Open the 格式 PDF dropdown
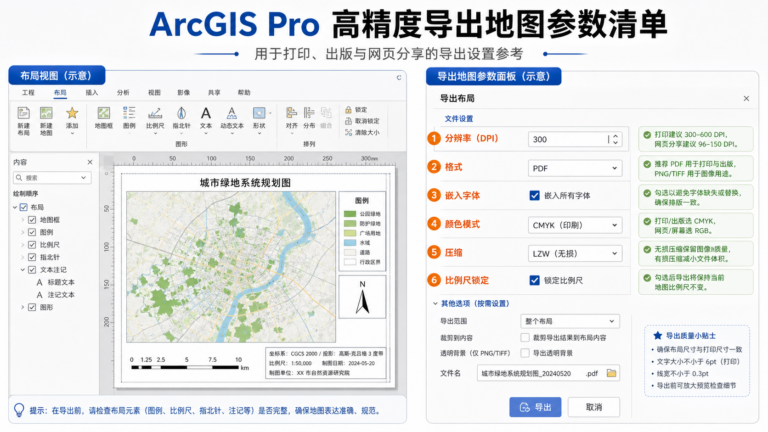The height and width of the screenshot is (432, 768). coord(575,168)
